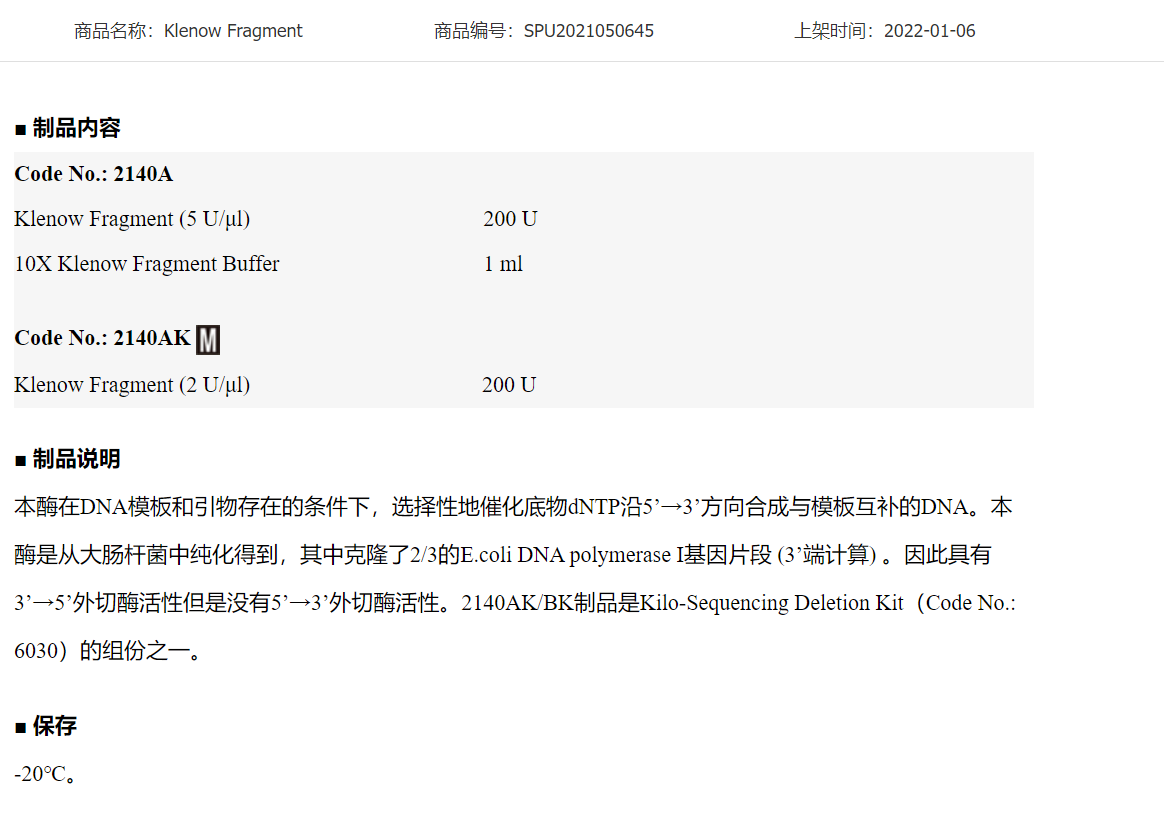The height and width of the screenshot is (820, 1164).
Task: Click the 10X Klenow Fragment Buffer entry
Action: (x=147, y=264)
